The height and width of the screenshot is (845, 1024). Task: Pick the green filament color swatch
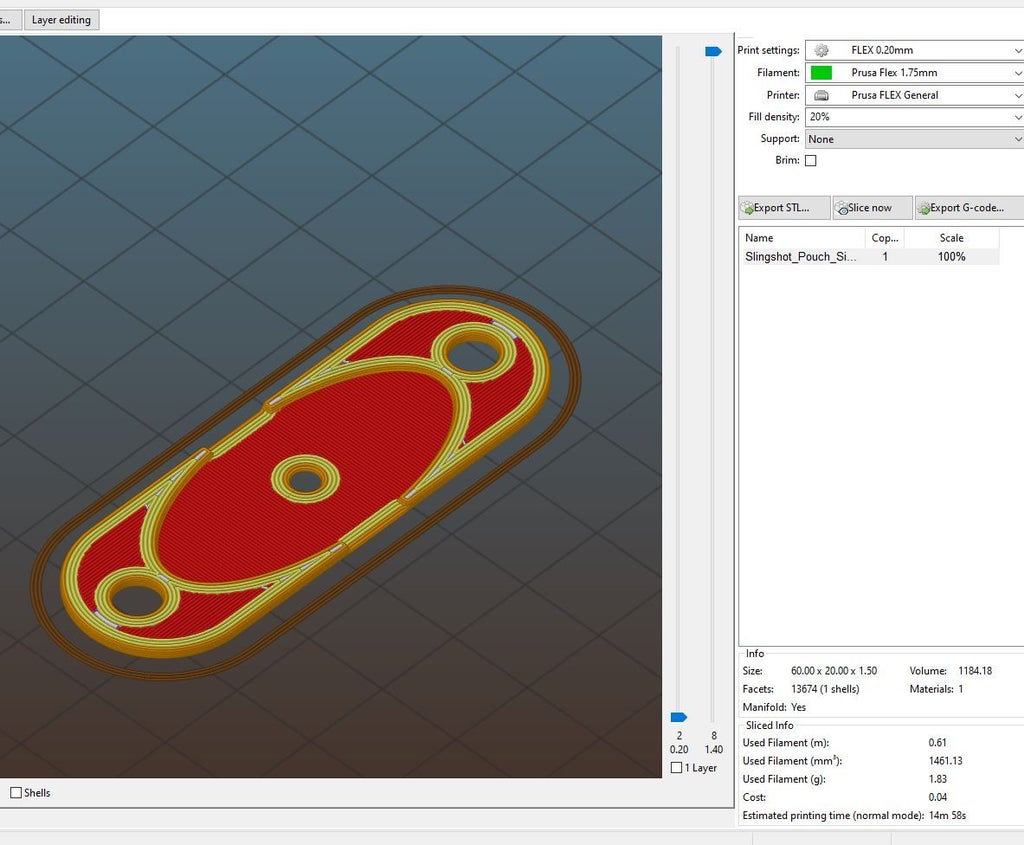tap(821, 73)
